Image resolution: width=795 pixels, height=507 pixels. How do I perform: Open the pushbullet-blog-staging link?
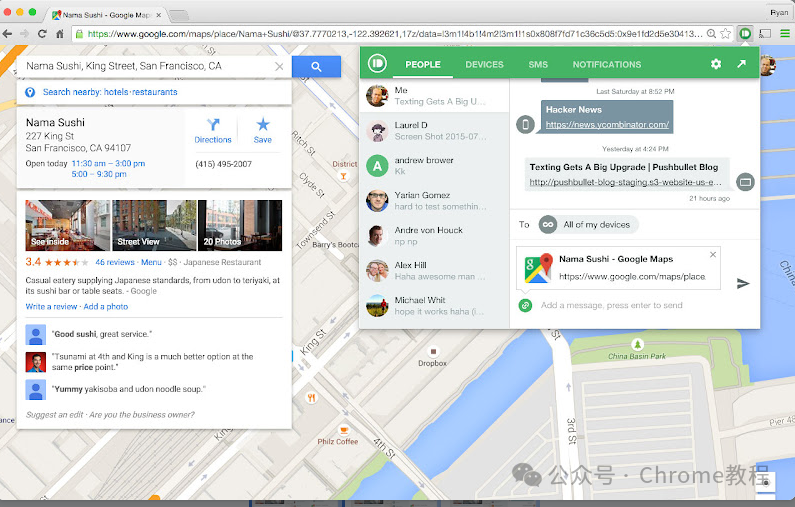625,182
